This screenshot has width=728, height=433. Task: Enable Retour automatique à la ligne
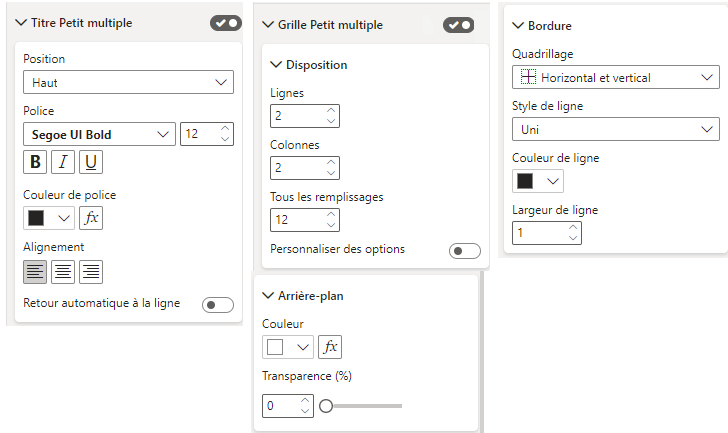[x=218, y=305]
